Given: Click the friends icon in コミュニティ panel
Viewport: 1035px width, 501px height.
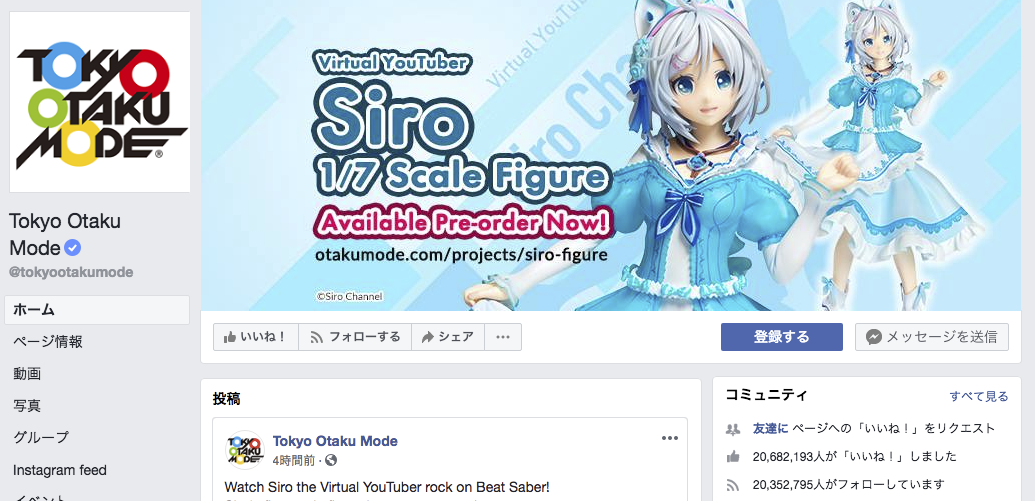Looking at the screenshot, I should click(x=733, y=428).
